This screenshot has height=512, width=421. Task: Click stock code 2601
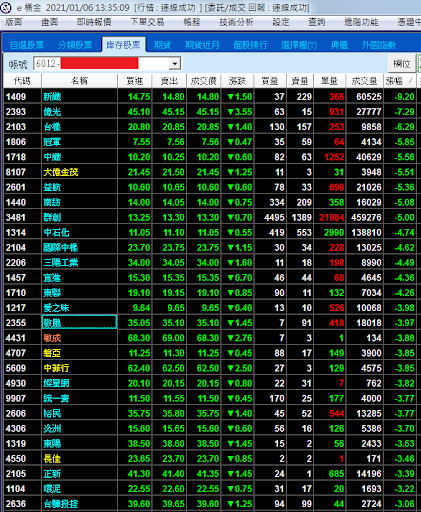click(x=16, y=187)
